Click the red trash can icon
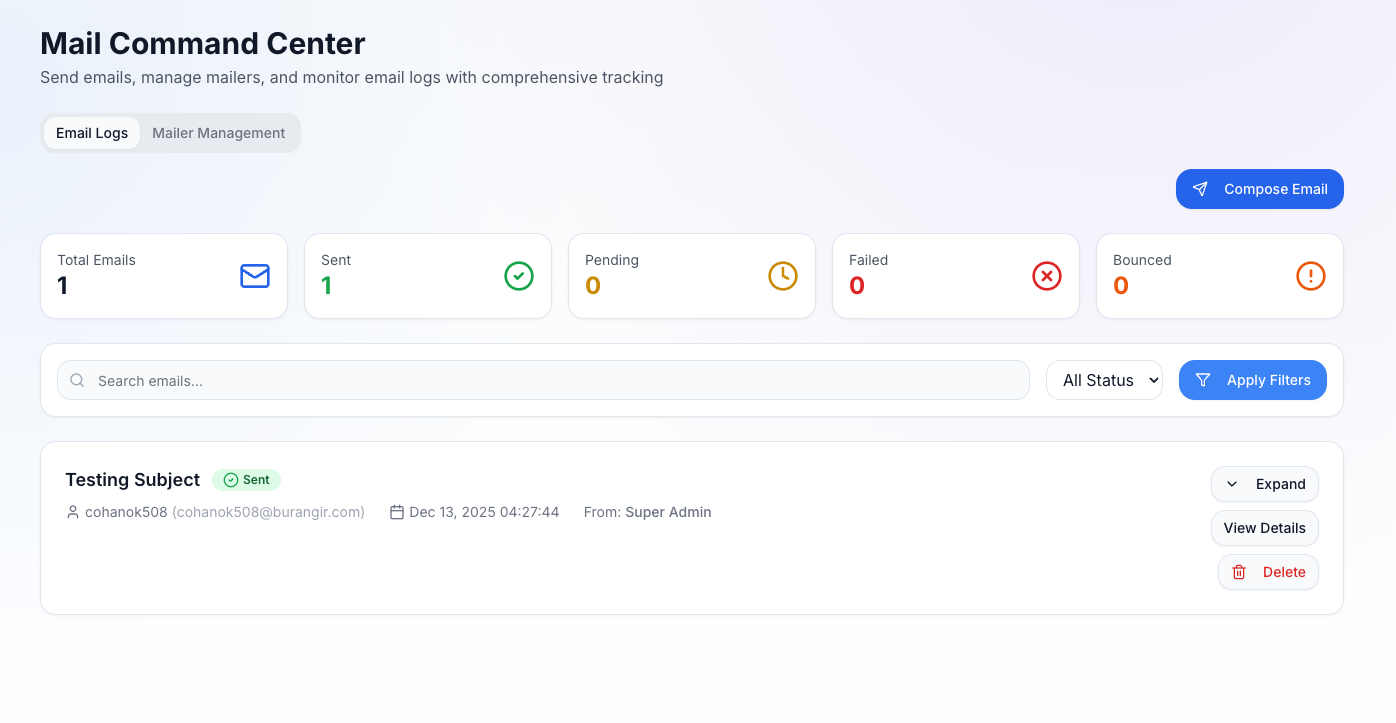The width and height of the screenshot is (1396, 723). (1239, 572)
